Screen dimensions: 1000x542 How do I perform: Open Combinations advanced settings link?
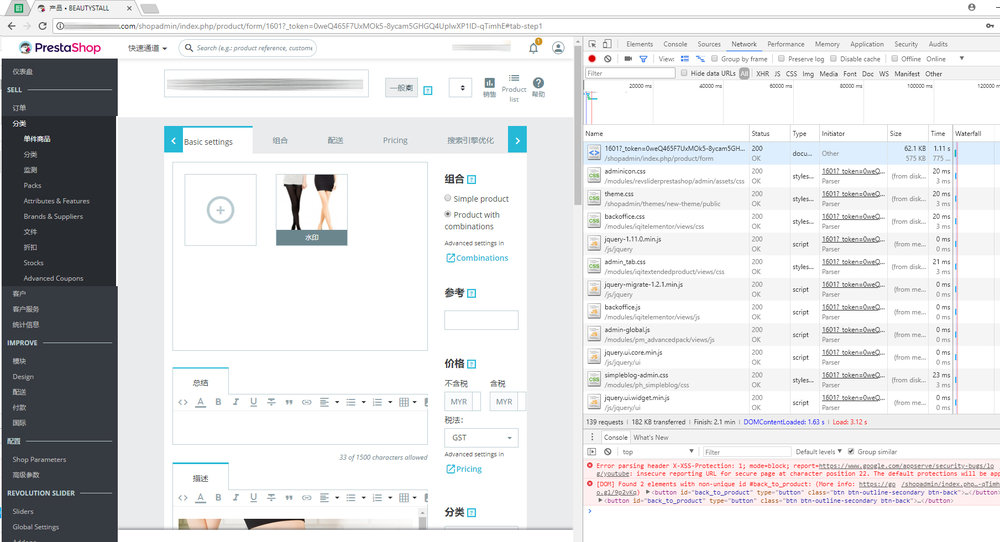point(477,258)
